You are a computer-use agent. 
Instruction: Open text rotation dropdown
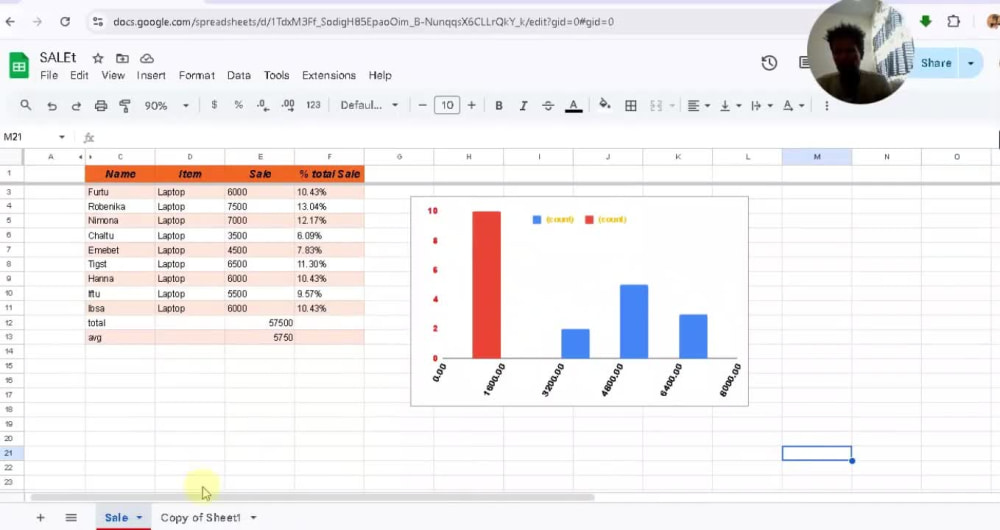click(793, 106)
